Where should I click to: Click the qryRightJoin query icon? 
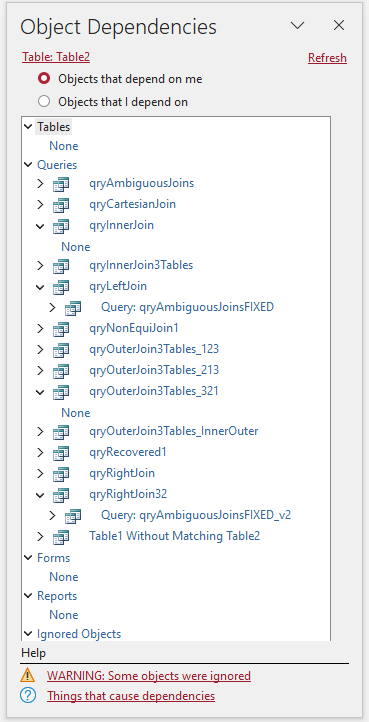click(x=61, y=474)
